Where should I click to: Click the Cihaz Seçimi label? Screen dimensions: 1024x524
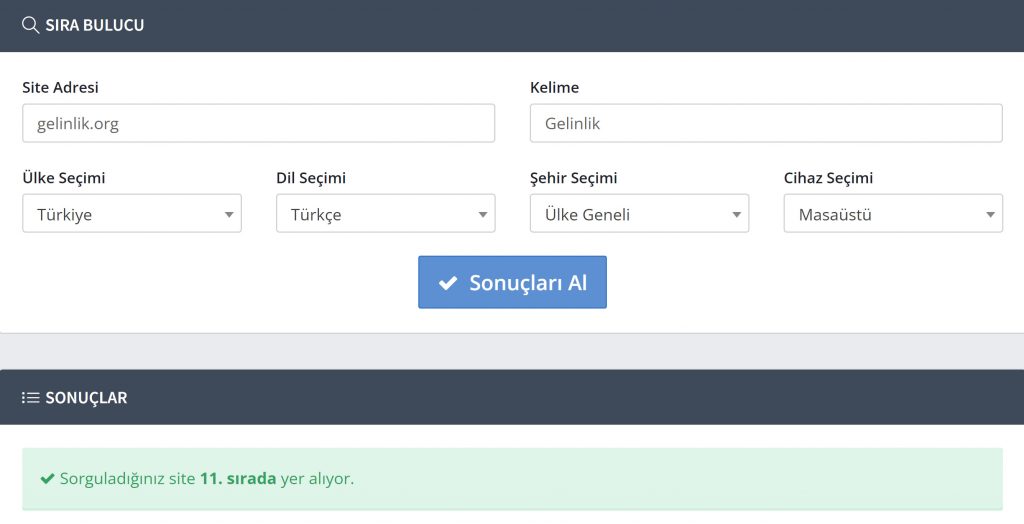828,178
